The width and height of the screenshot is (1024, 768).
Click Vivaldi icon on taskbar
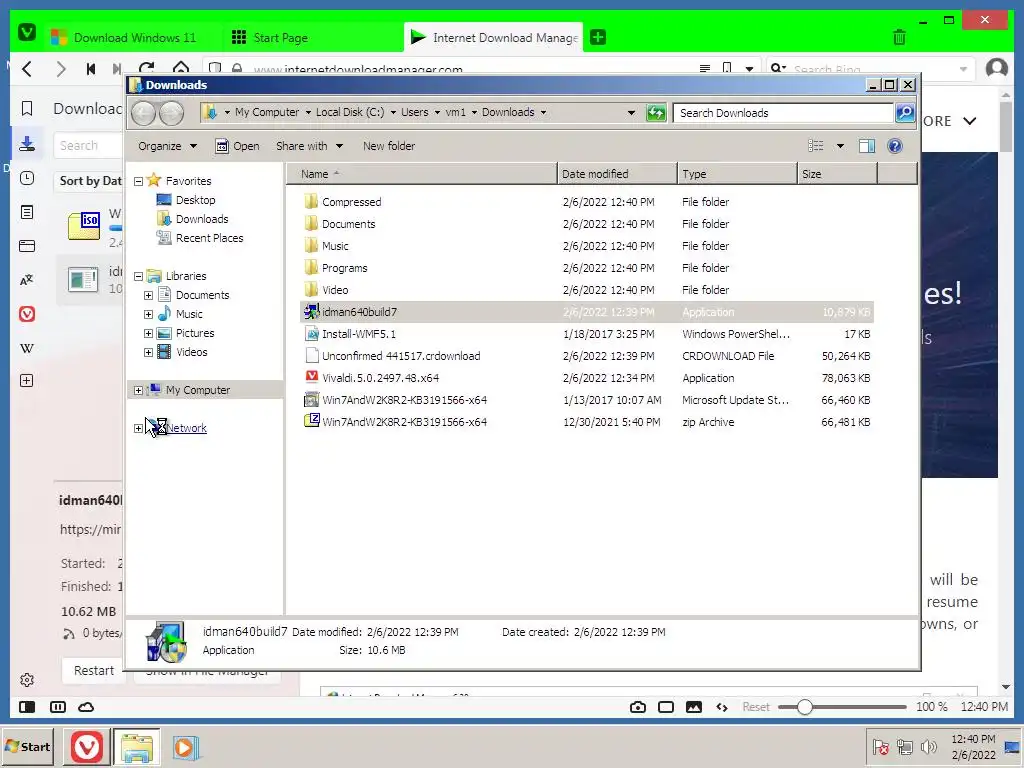(87, 746)
